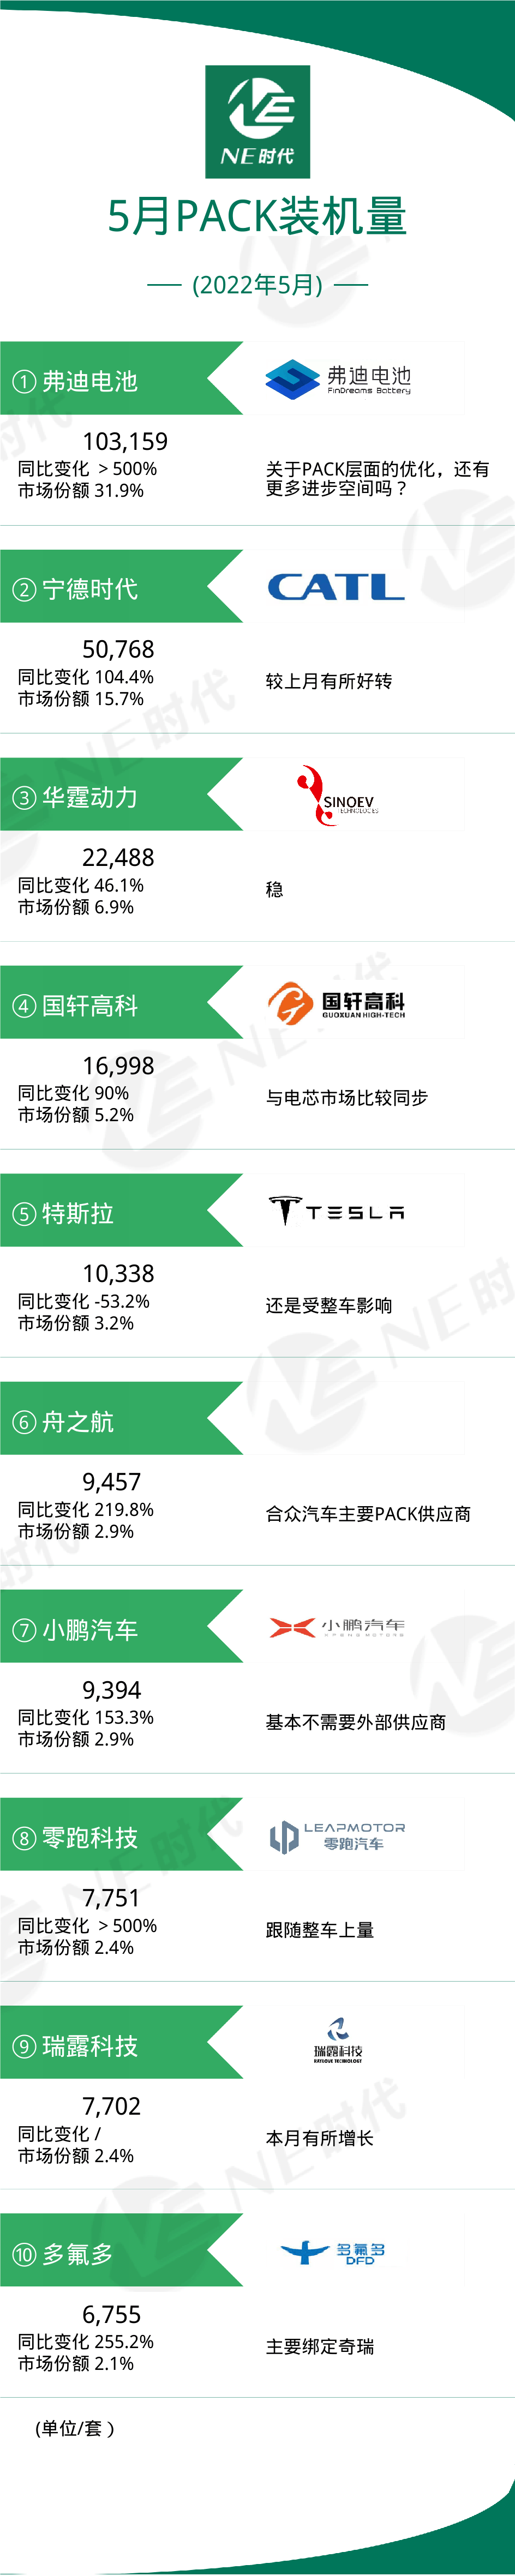Click the 合众汽车主要PACK供应商 note
Screen dimensions: 515x2576
tap(368, 1514)
